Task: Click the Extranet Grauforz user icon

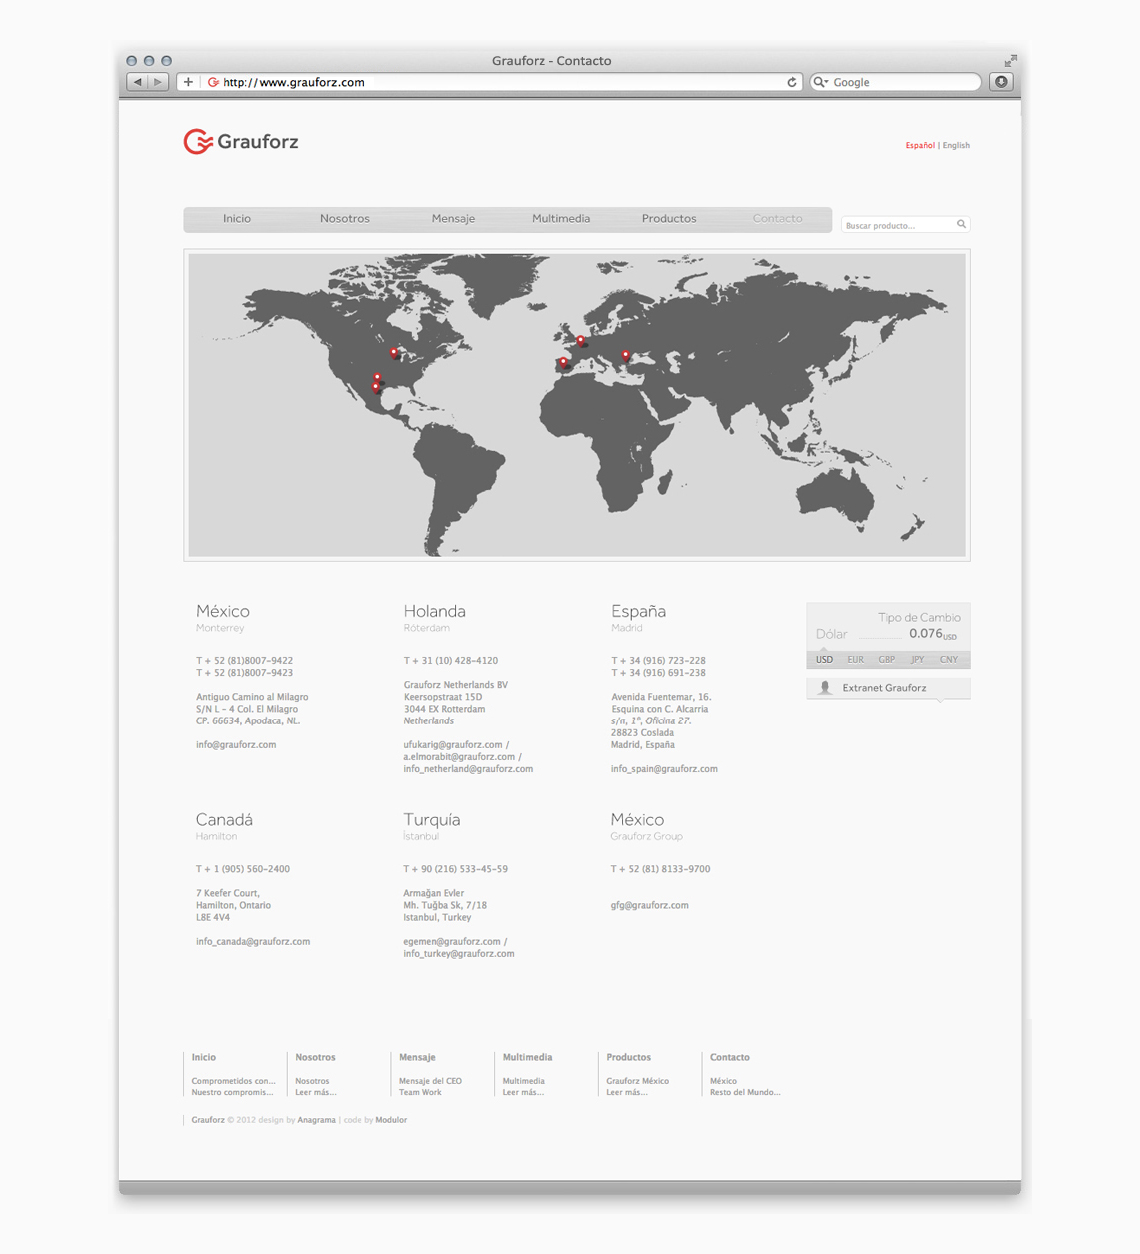Action: click(825, 688)
